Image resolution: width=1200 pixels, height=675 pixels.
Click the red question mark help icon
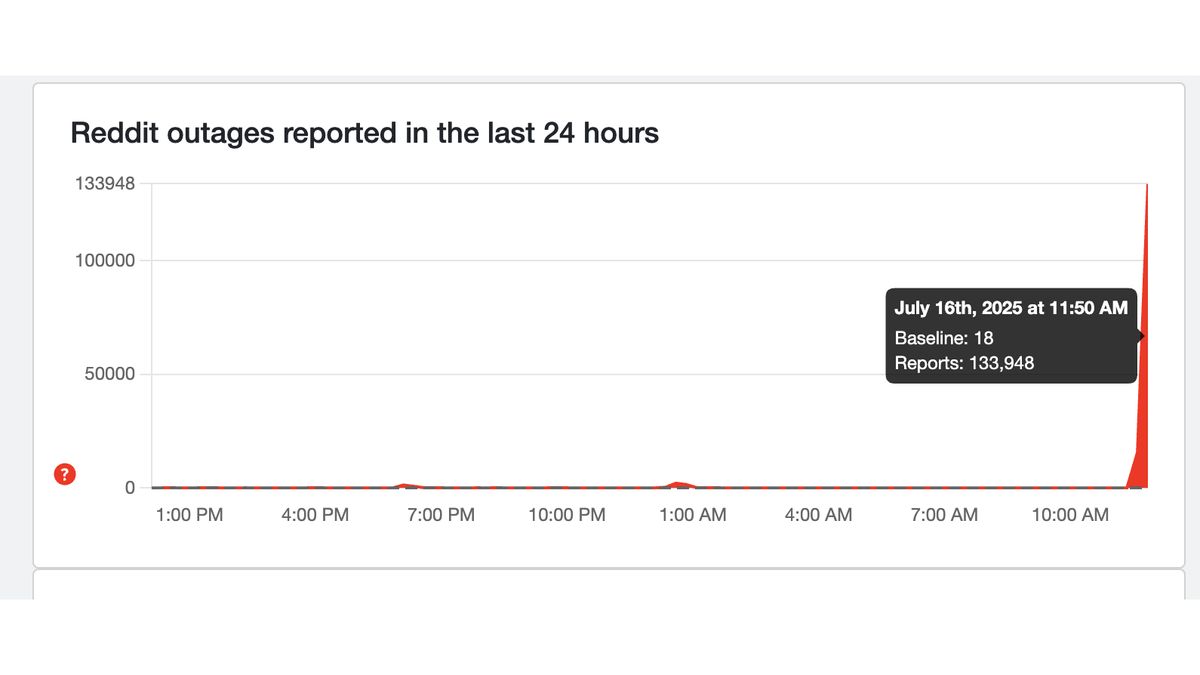point(64,474)
